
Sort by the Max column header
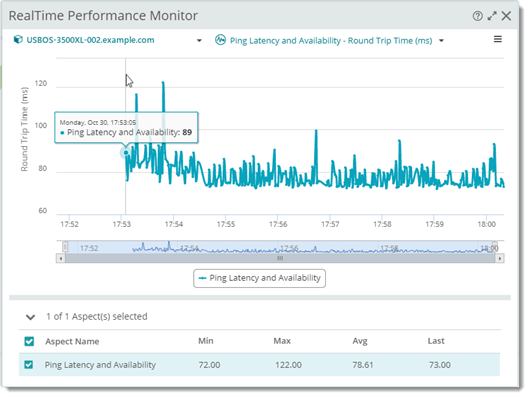click(x=282, y=341)
